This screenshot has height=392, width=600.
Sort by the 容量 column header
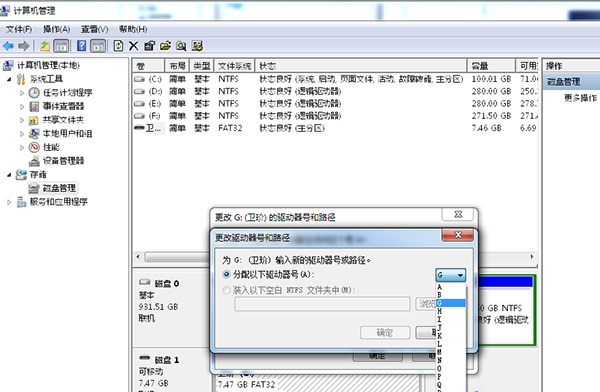coord(491,66)
